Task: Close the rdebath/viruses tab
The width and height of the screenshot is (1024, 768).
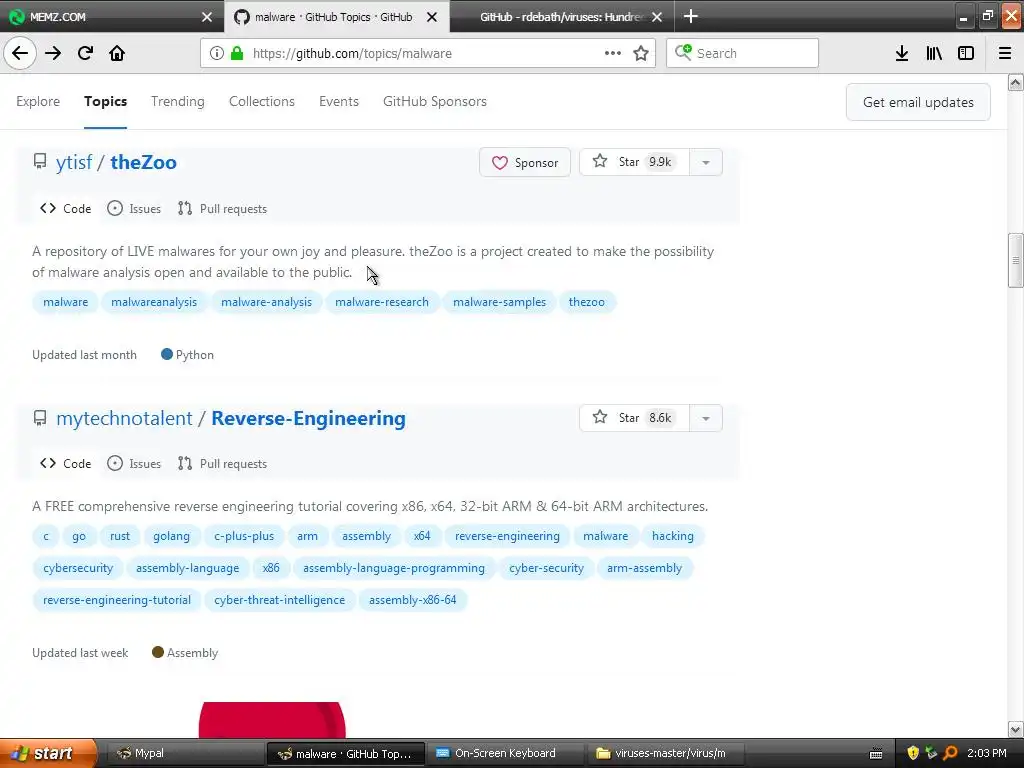Action: coord(657,17)
